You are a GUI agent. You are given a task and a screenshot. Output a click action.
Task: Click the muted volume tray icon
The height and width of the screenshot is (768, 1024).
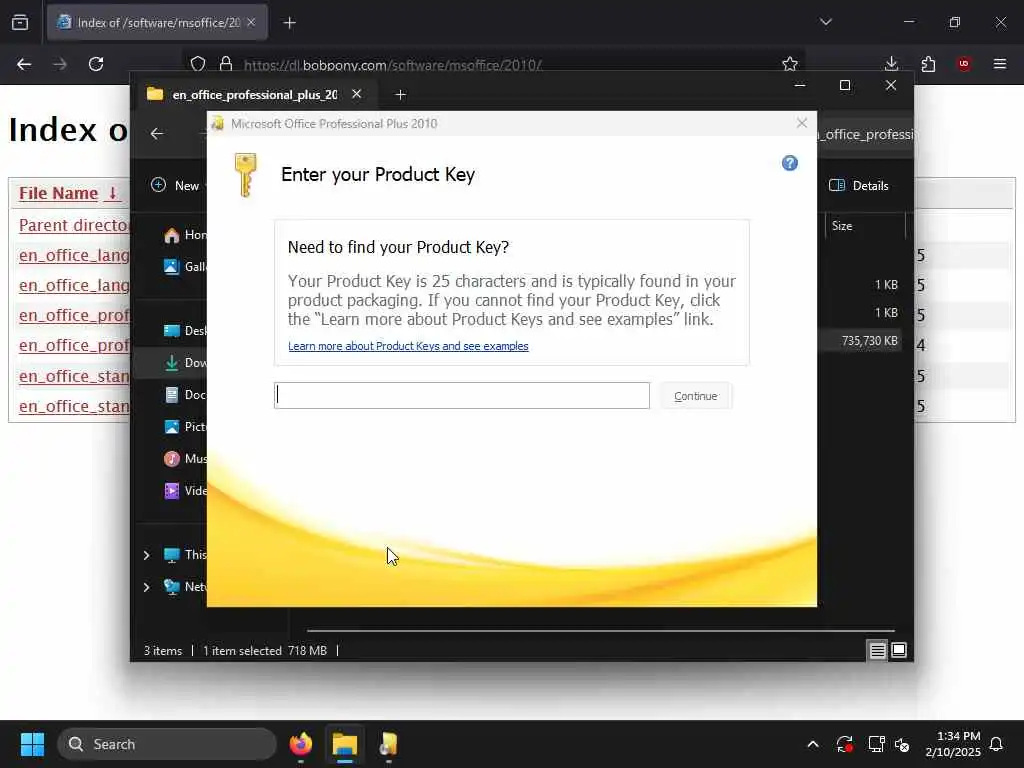903,744
